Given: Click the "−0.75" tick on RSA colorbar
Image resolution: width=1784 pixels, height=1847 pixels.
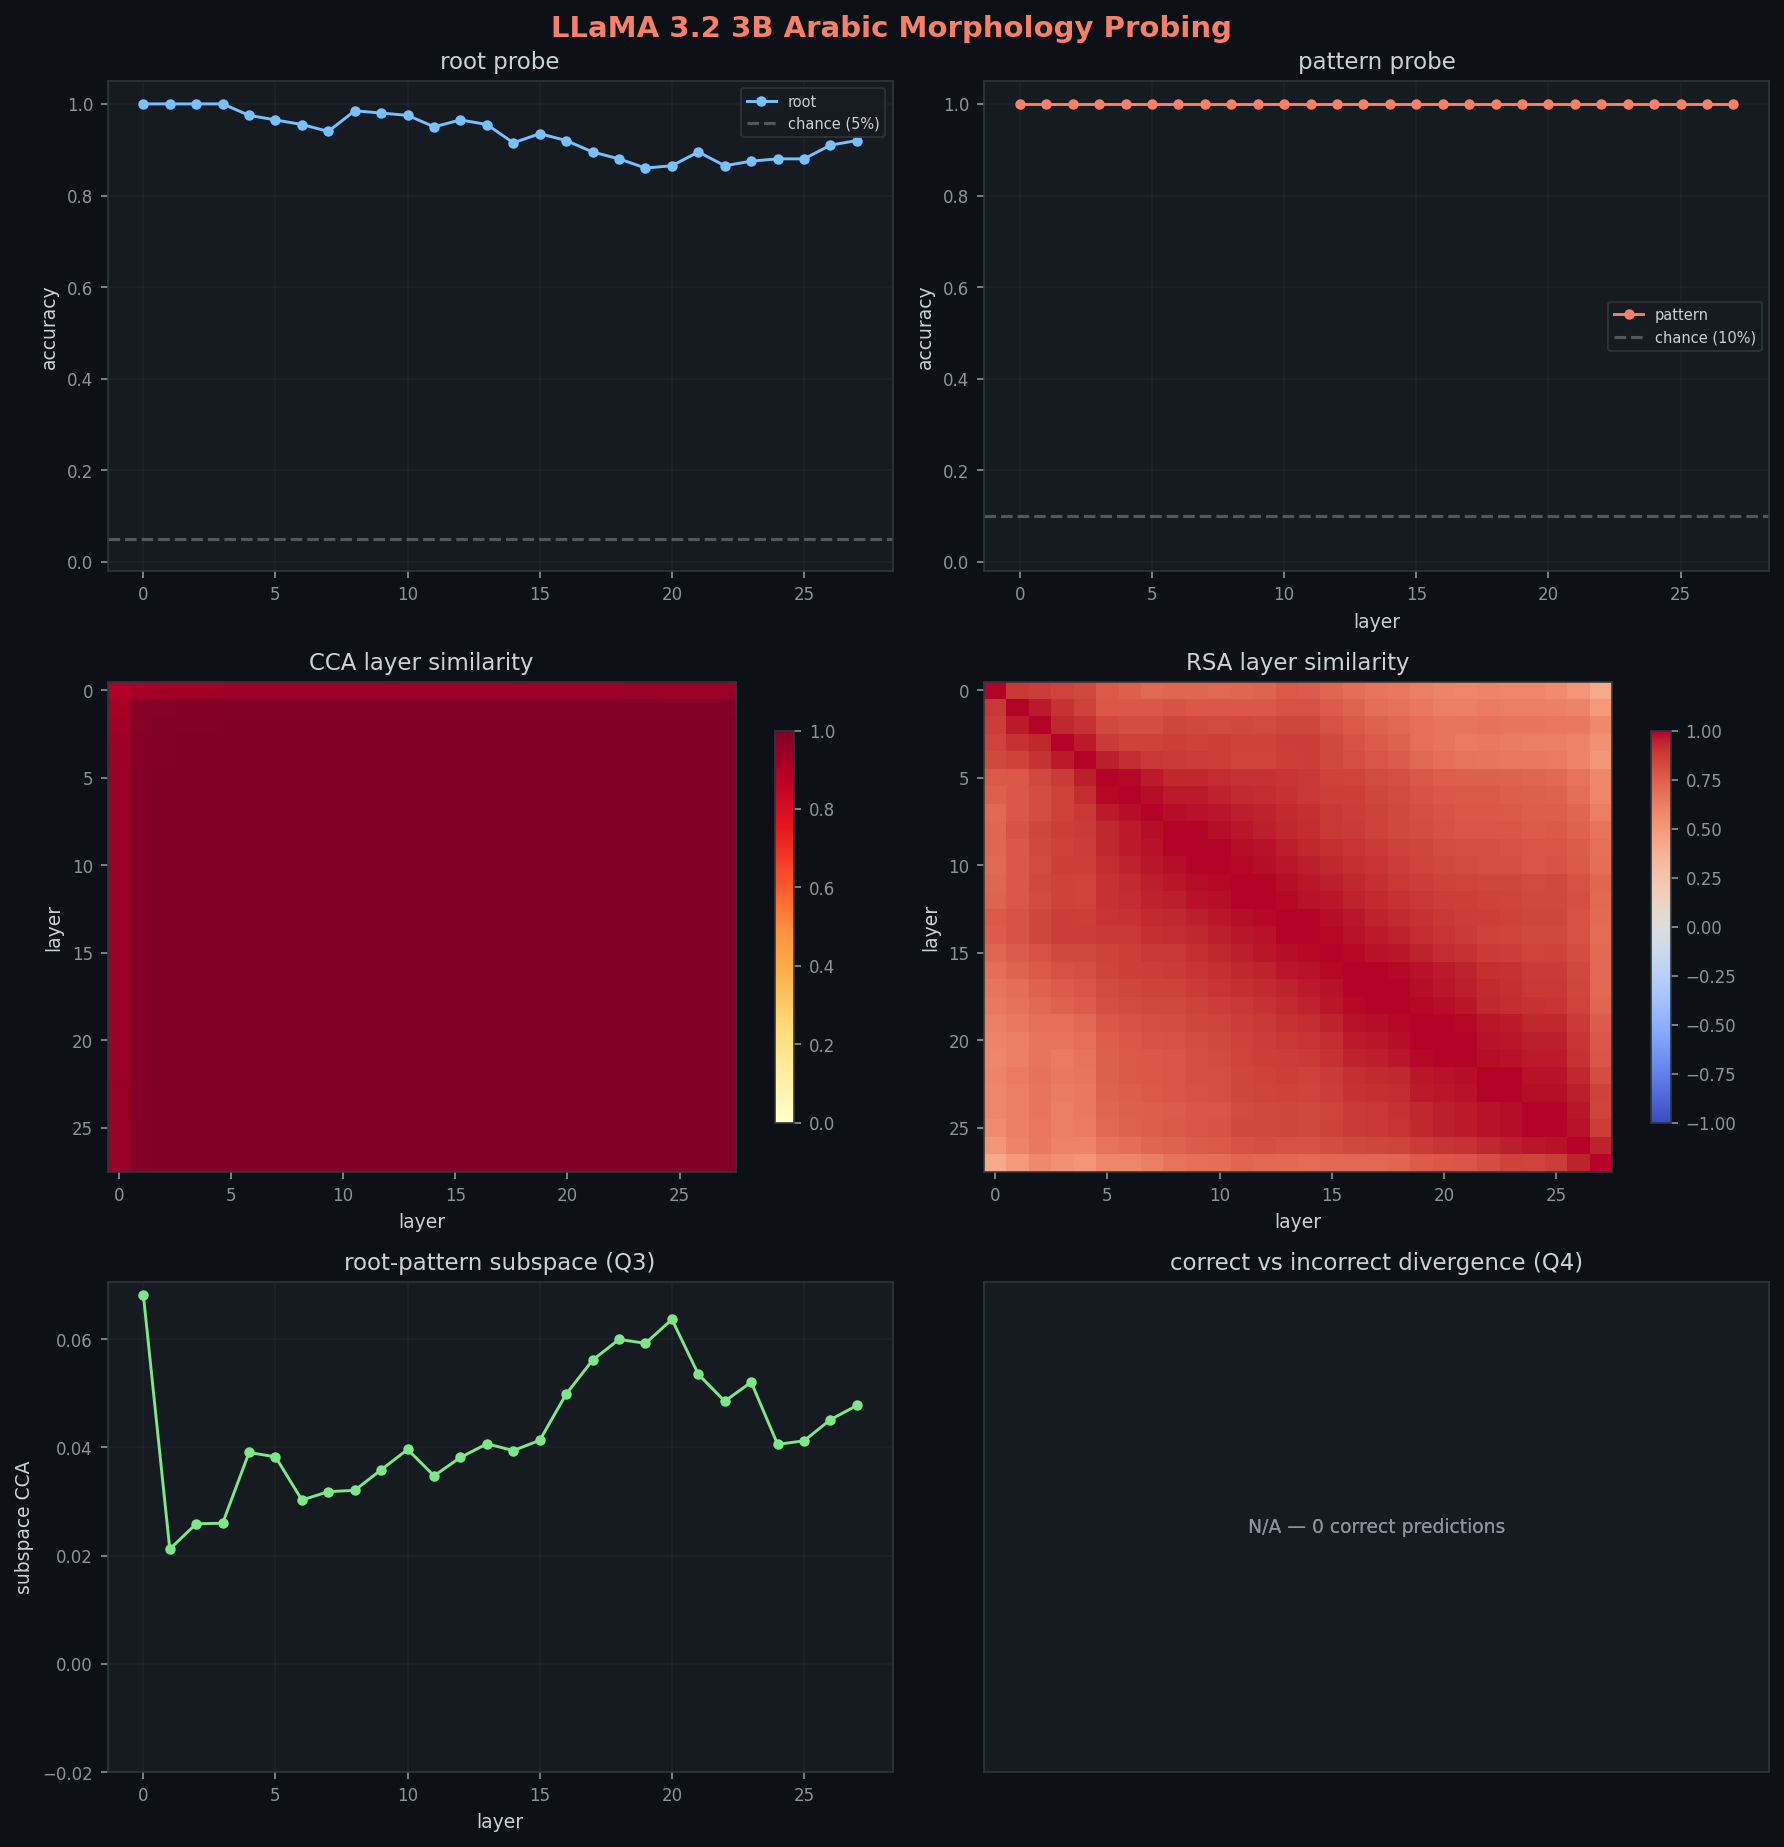Looking at the screenshot, I should (1710, 1075).
